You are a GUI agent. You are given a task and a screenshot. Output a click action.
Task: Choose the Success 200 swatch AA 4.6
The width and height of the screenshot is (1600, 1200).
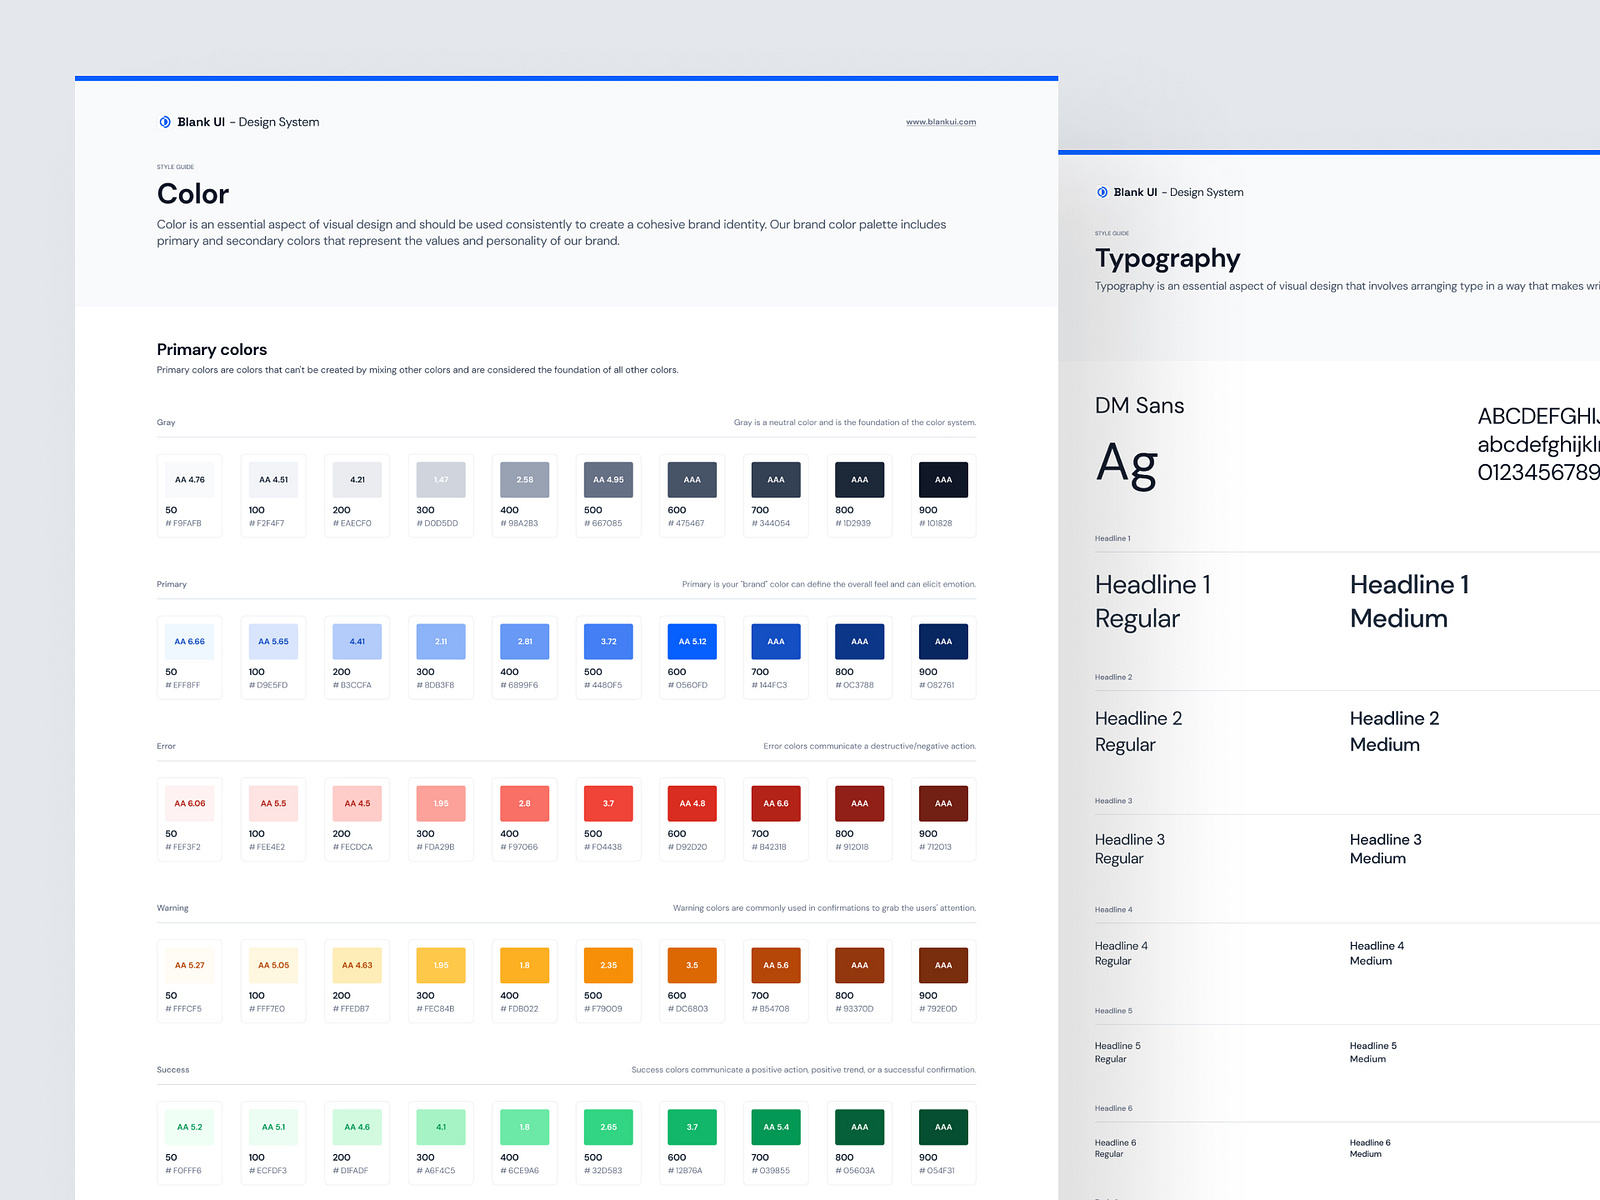pos(357,1128)
